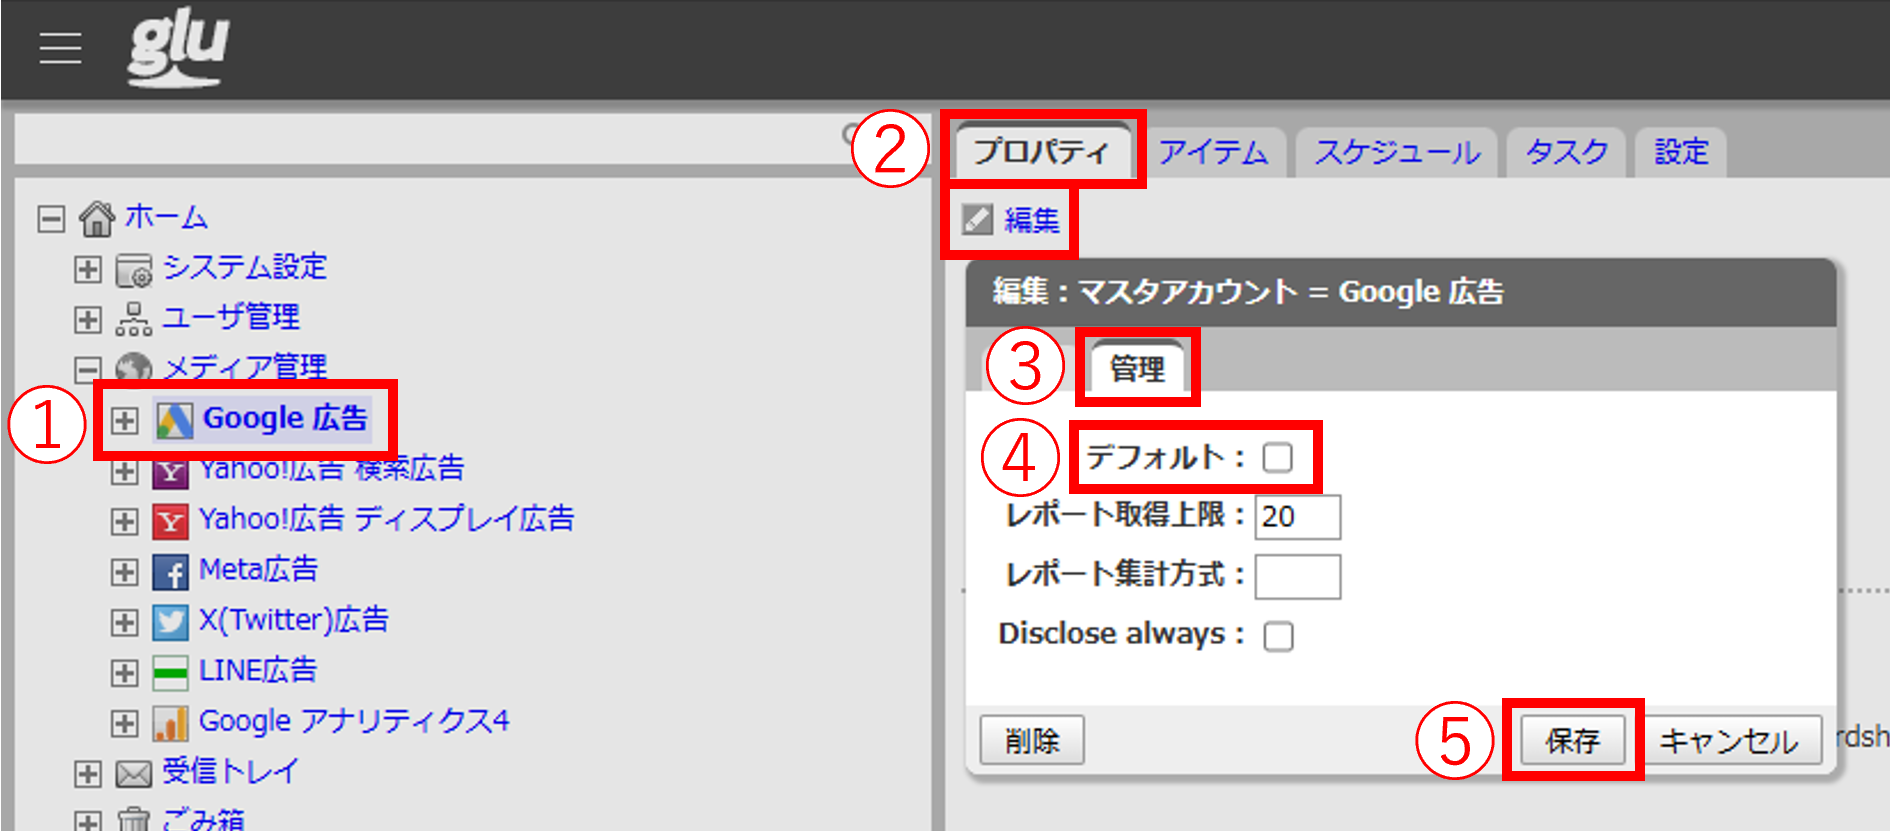Toggle the Disclose always checkbox
The height and width of the screenshot is (833, 1890).
[x=1278, y=636]
